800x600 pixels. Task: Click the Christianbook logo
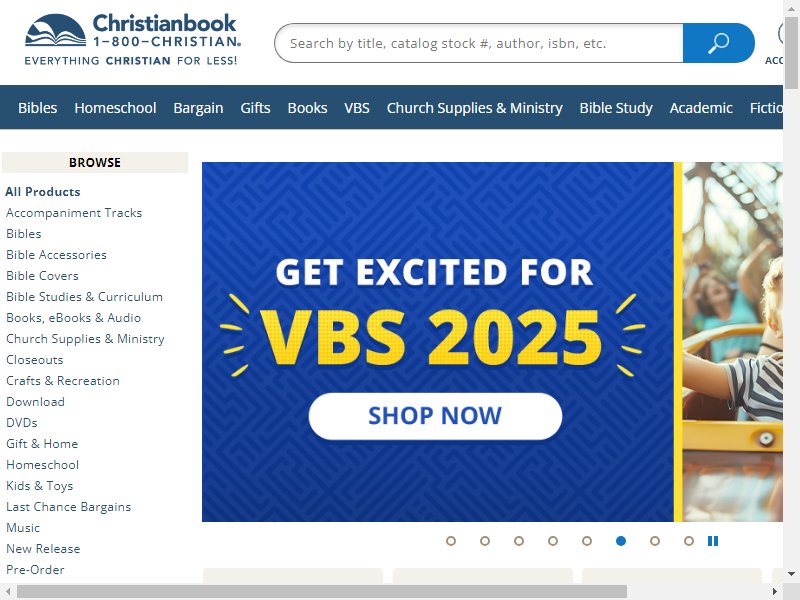point(132,39)
